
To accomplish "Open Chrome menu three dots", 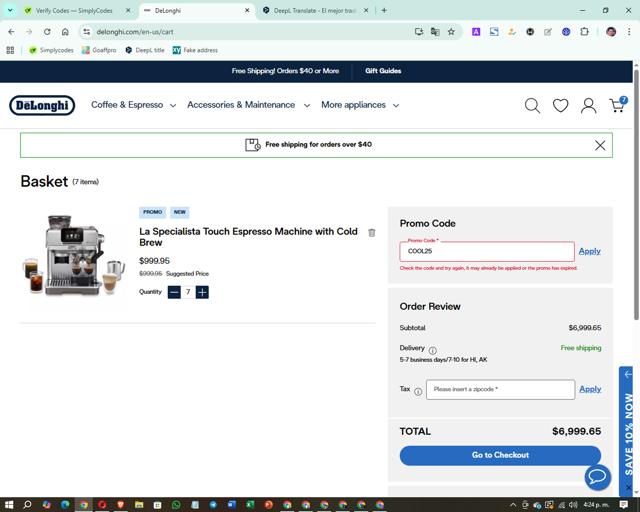I will click(x=629, y=31).
